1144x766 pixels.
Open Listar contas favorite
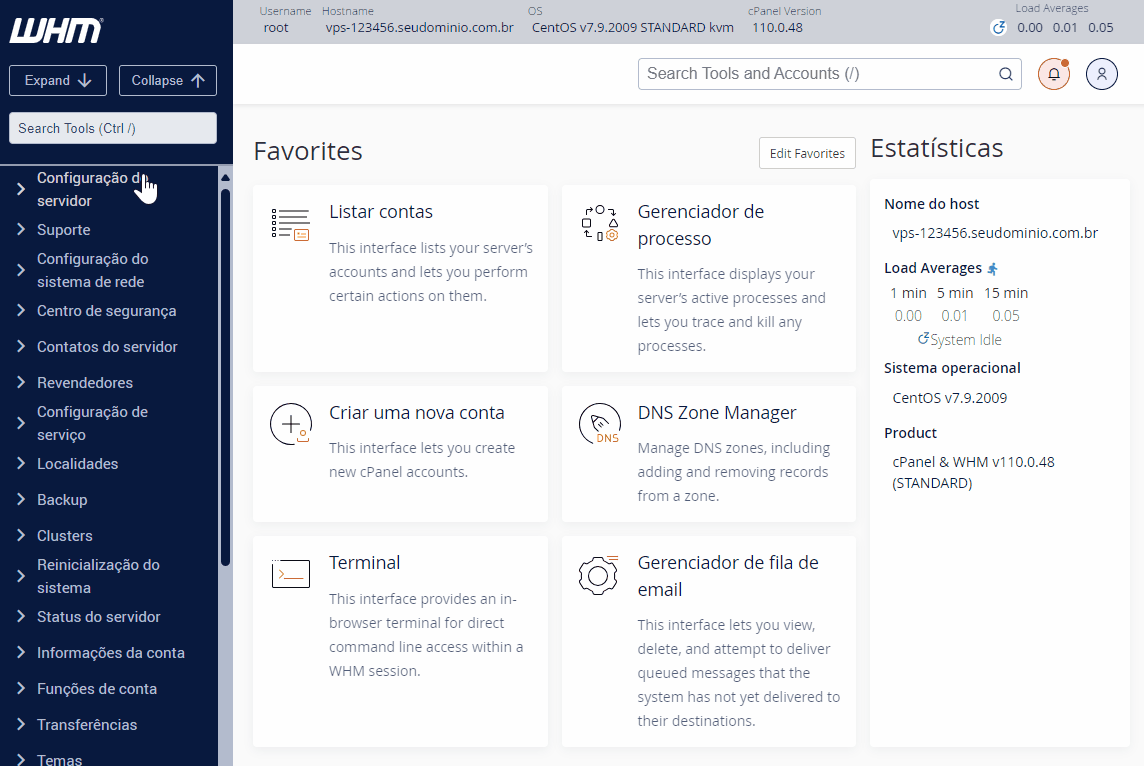(x=381, y=212)
